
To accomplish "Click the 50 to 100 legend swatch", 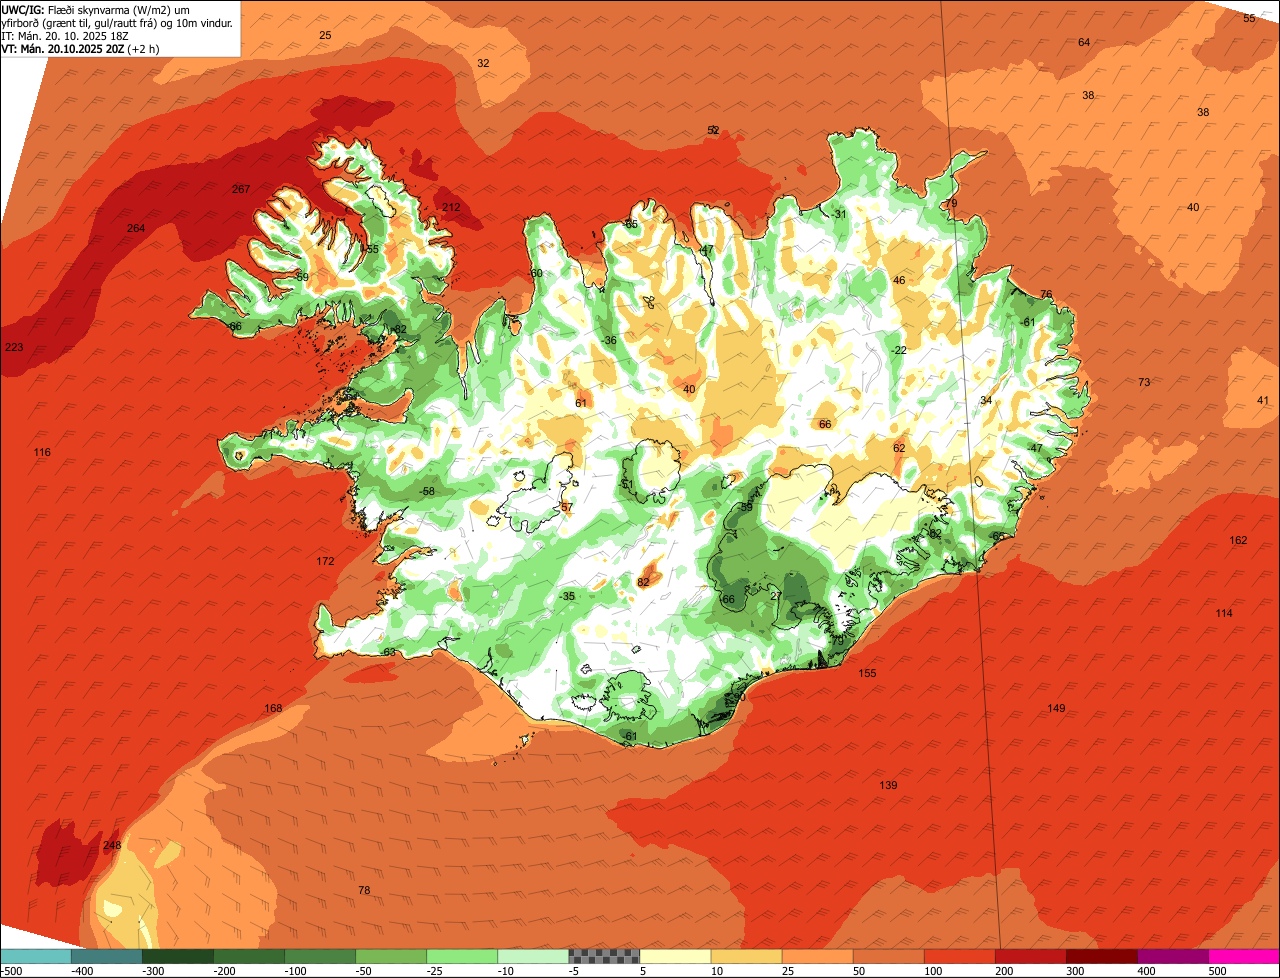I will coord(888,956).
